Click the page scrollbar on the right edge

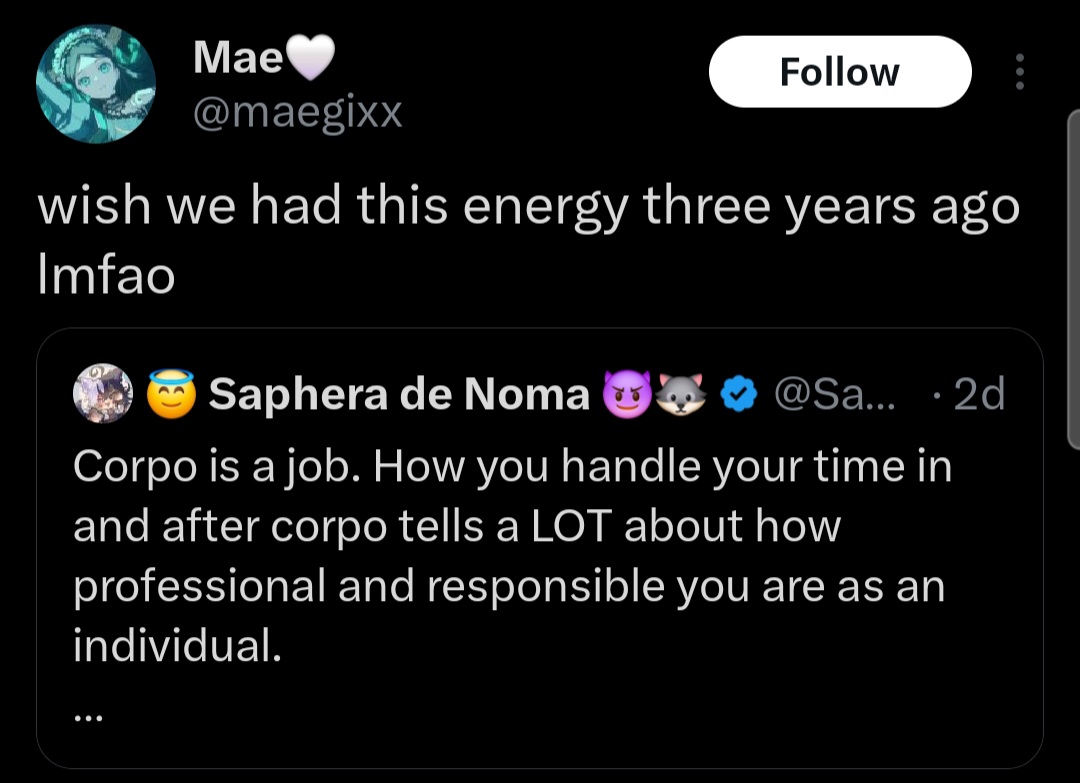[x=1074, y=280]
